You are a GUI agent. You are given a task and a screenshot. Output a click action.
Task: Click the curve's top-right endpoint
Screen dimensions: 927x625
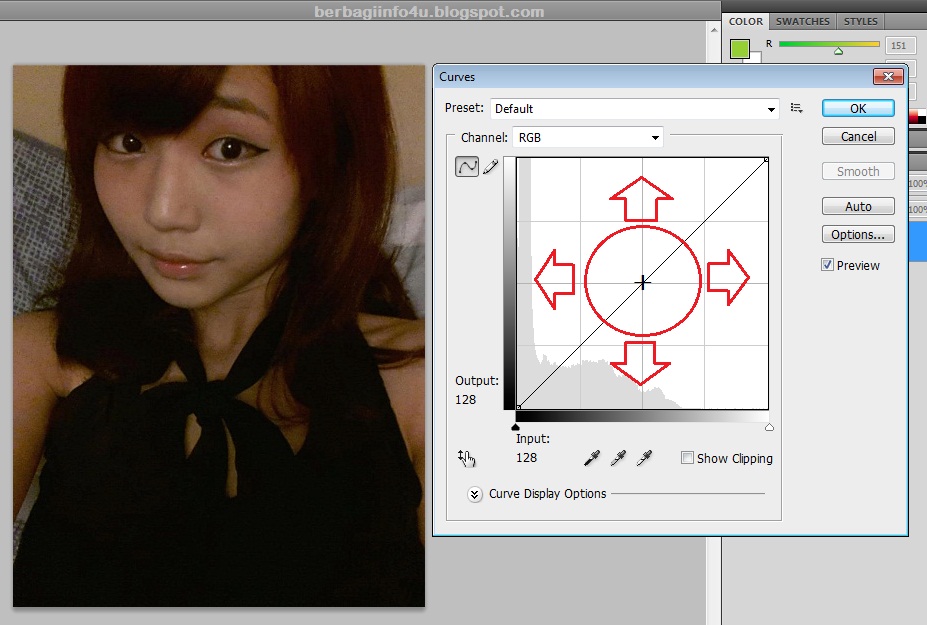(766, 160)
